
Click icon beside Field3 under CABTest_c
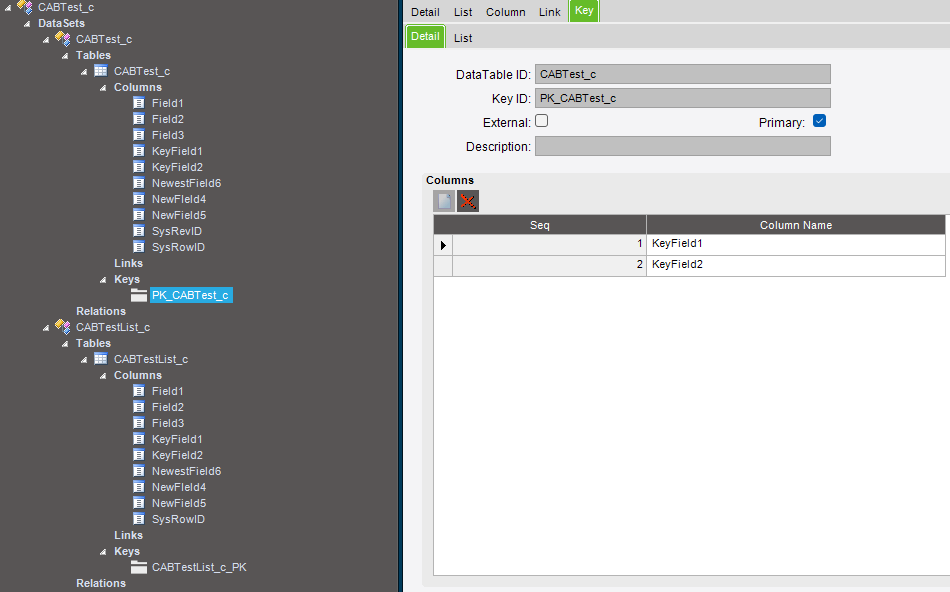pyautogui.click(x=139, y=135)
